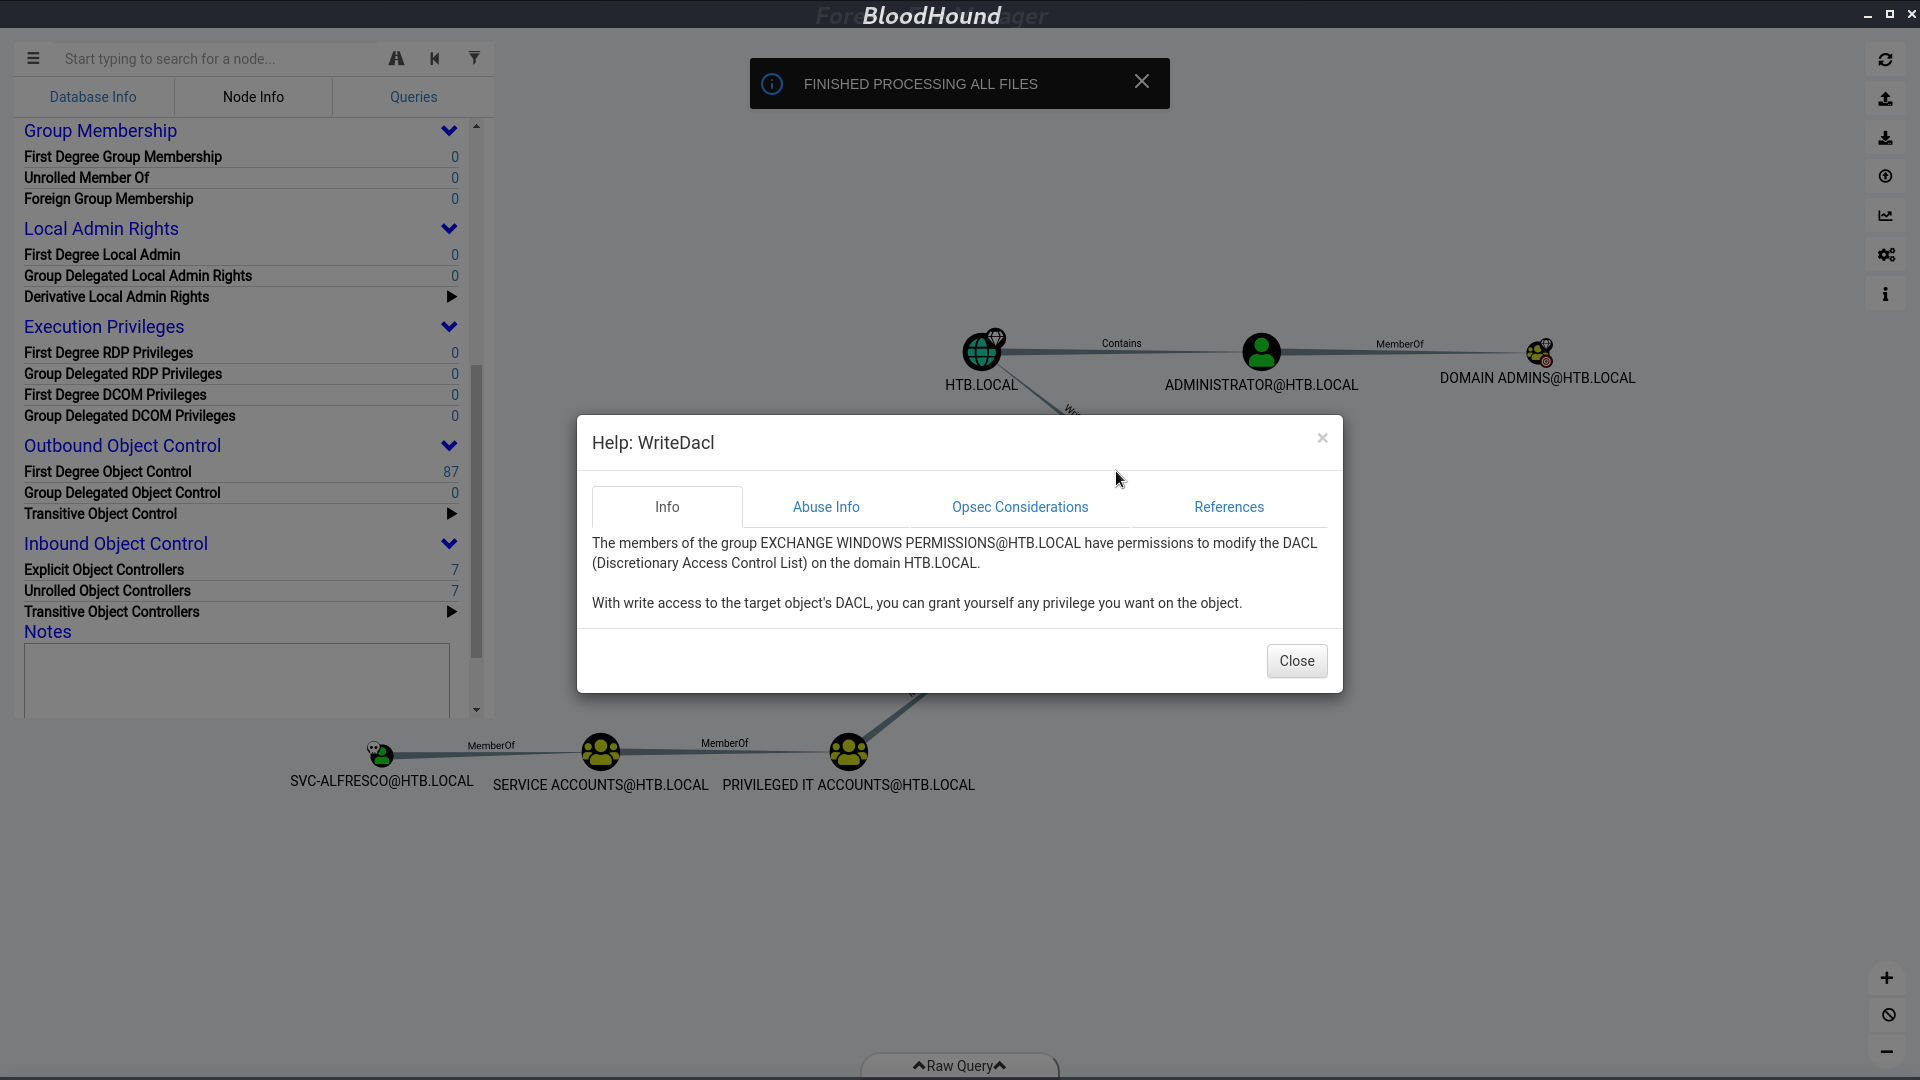Select the PRIVILEGED IT ACCOUNTS@HTB.LOCAL group node
This screenshot has height=1080, width=1920.
849,752
